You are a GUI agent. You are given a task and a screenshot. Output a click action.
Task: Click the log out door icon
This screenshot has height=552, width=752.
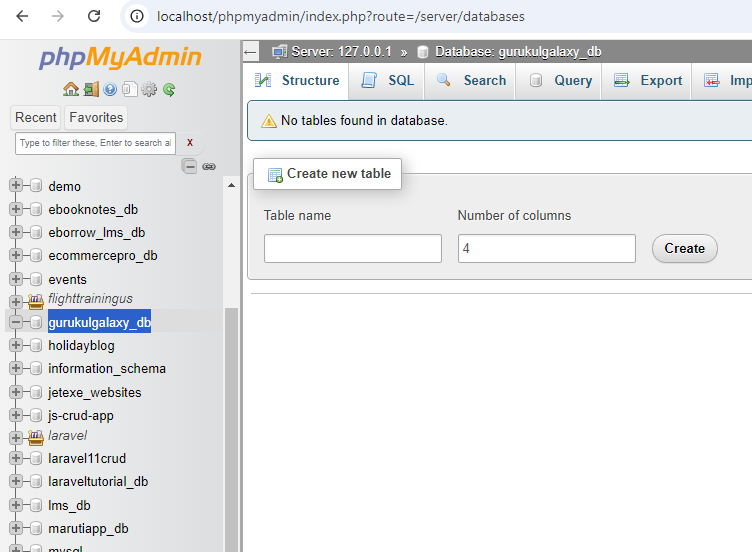(x=91, y=89)
